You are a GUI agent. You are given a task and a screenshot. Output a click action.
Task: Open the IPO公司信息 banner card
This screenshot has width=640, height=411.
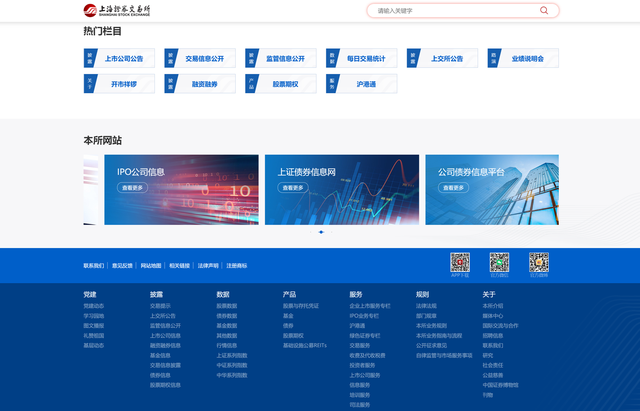click(181, 190)
